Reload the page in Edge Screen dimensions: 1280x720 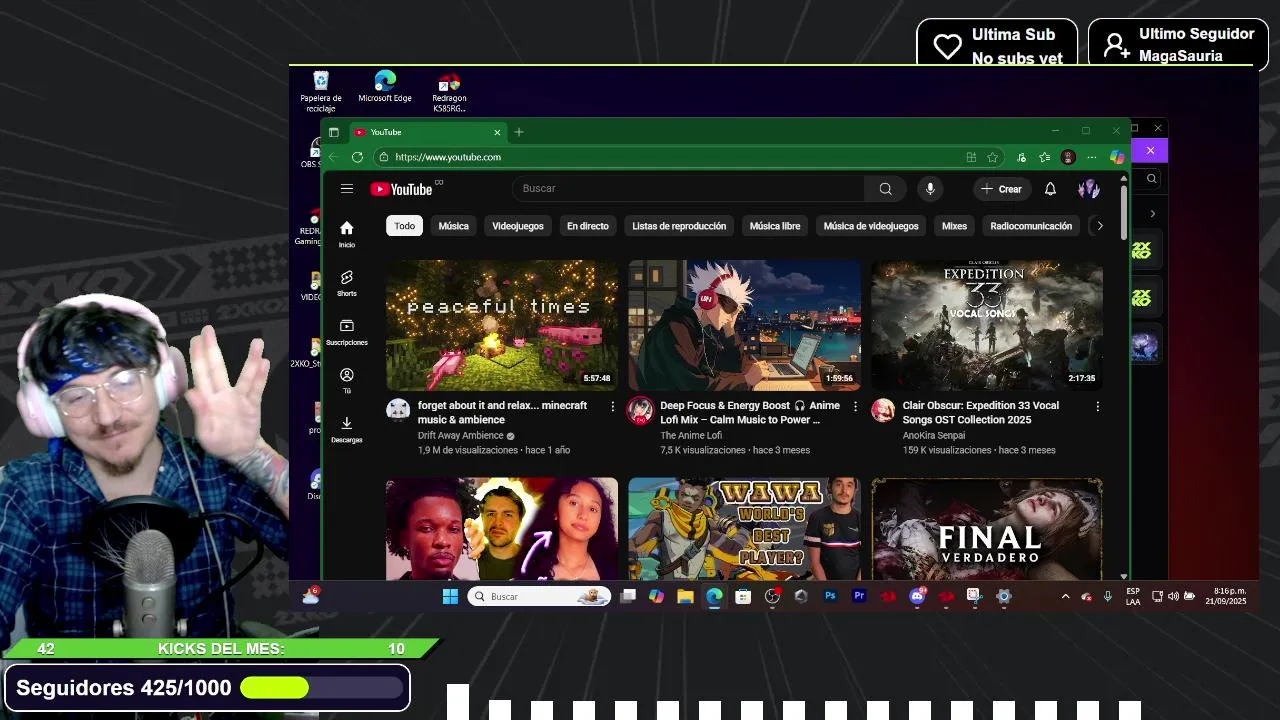click(x=357, y=157)
